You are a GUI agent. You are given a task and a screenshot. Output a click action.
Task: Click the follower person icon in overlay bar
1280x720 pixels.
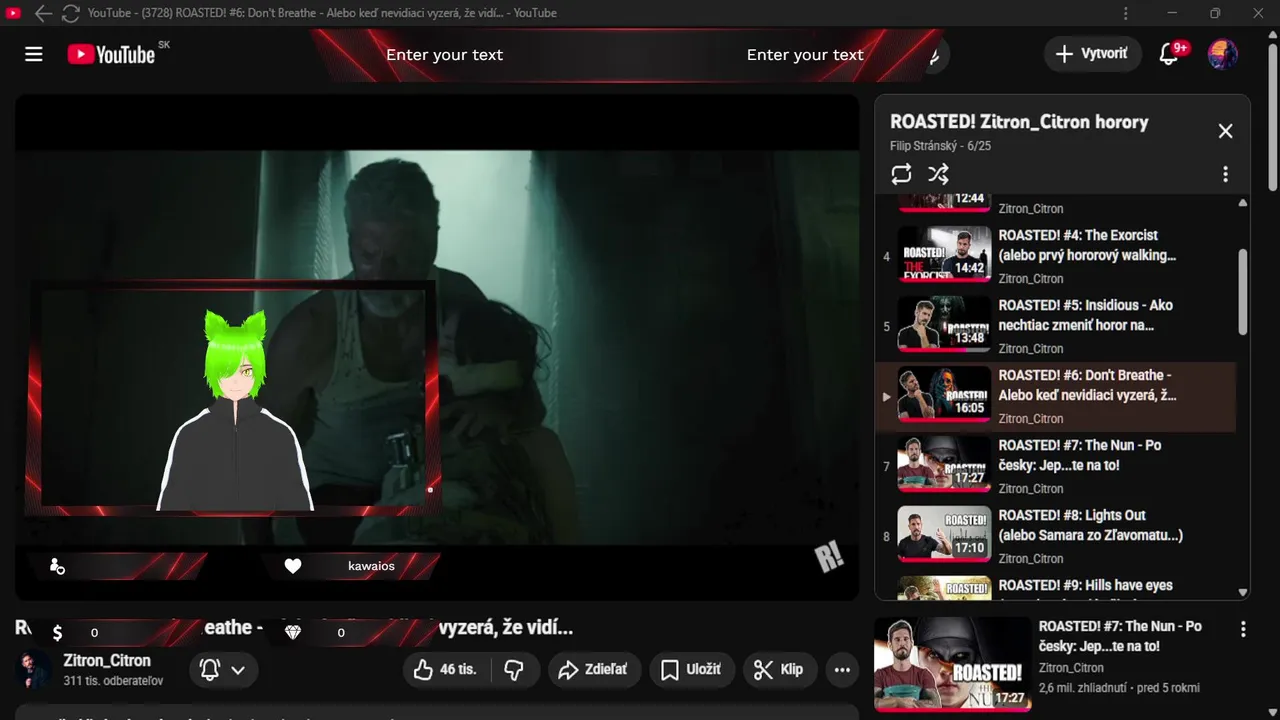coord(57,567)
